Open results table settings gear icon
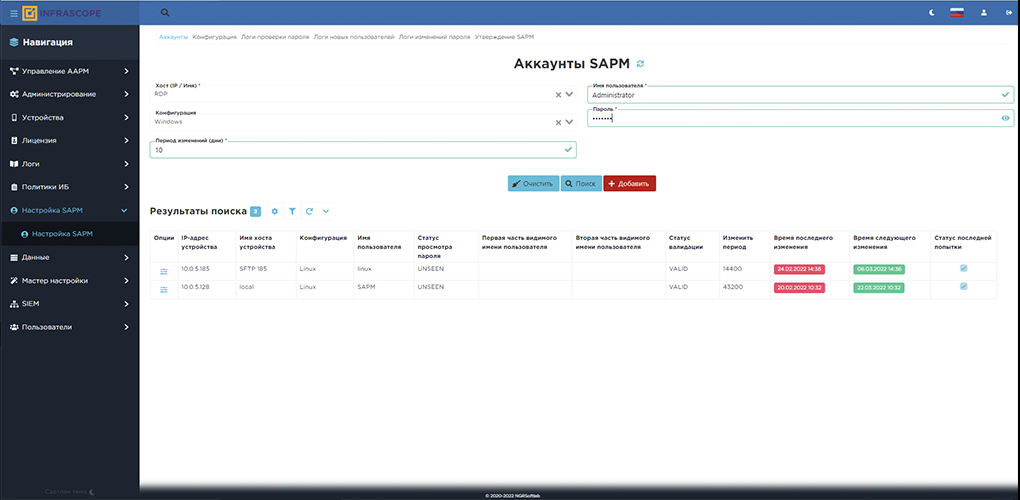 click(x=275, y=212)
